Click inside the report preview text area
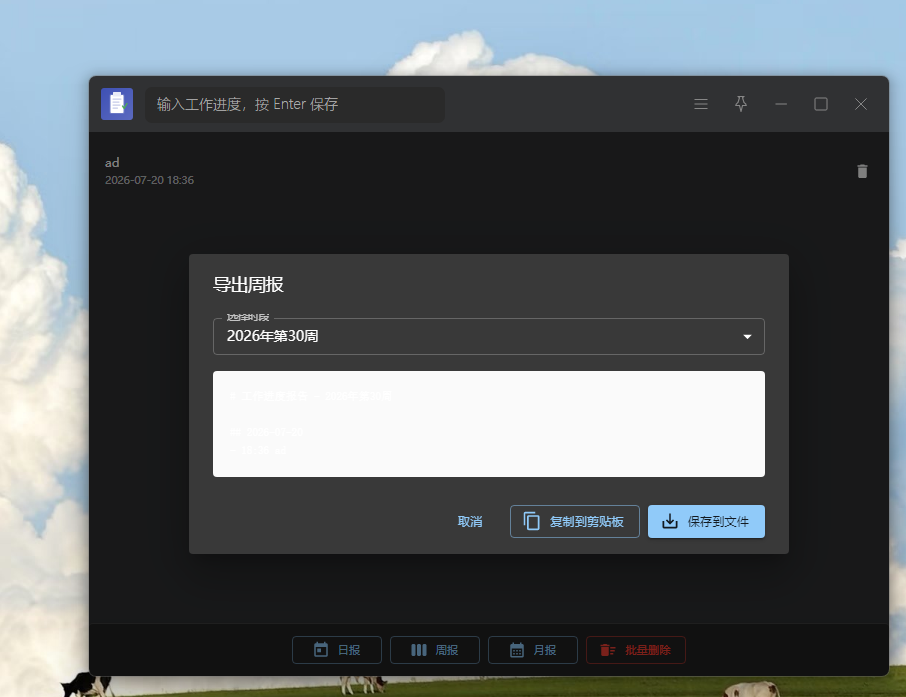Screen dimensions: 906x697 489,424
